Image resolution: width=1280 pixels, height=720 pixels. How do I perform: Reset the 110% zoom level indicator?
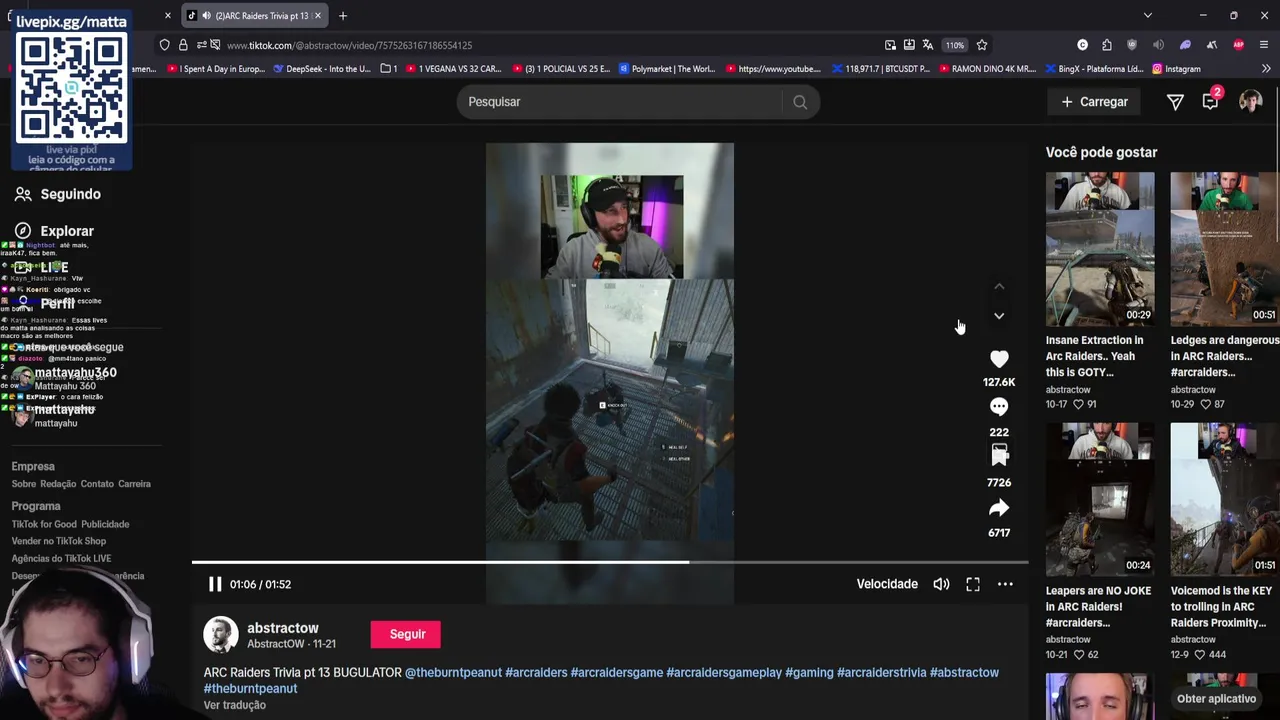[955, 45]
